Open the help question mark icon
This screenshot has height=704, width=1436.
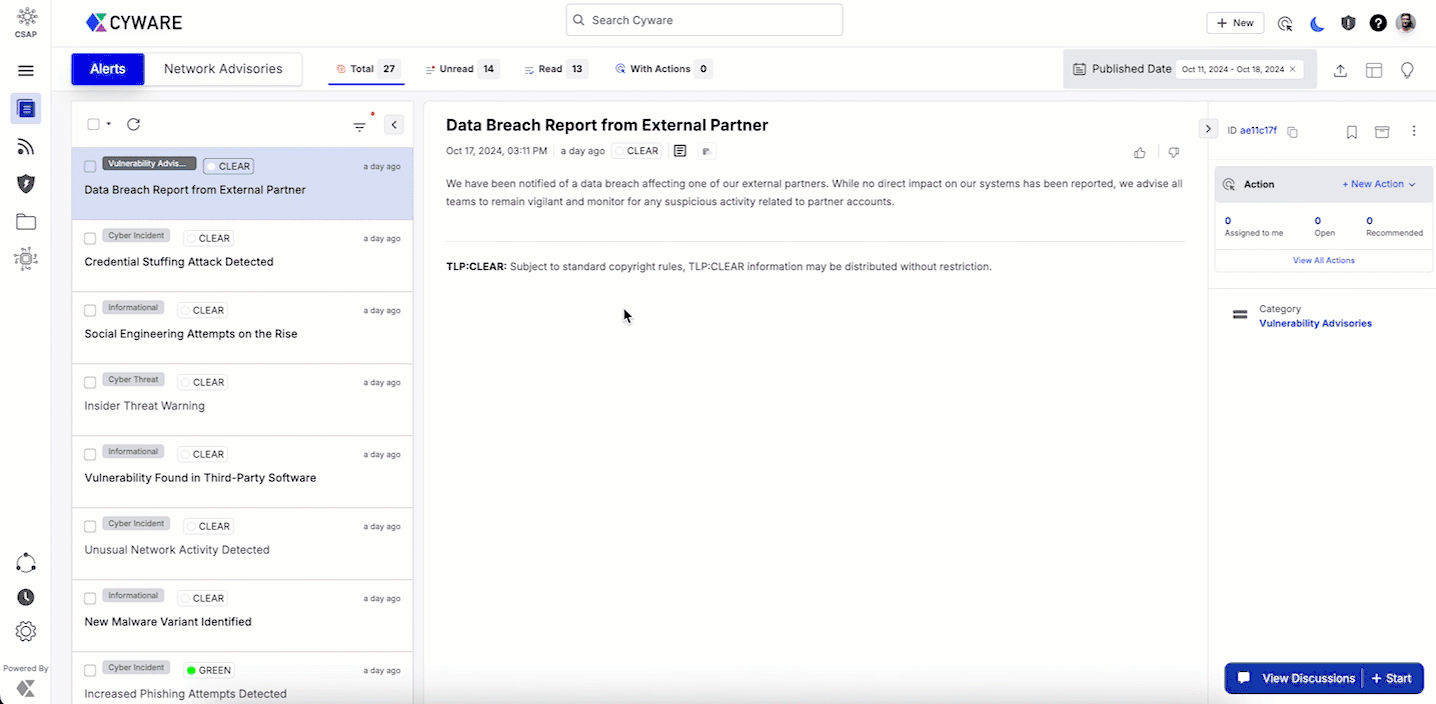pos(1378,23)
